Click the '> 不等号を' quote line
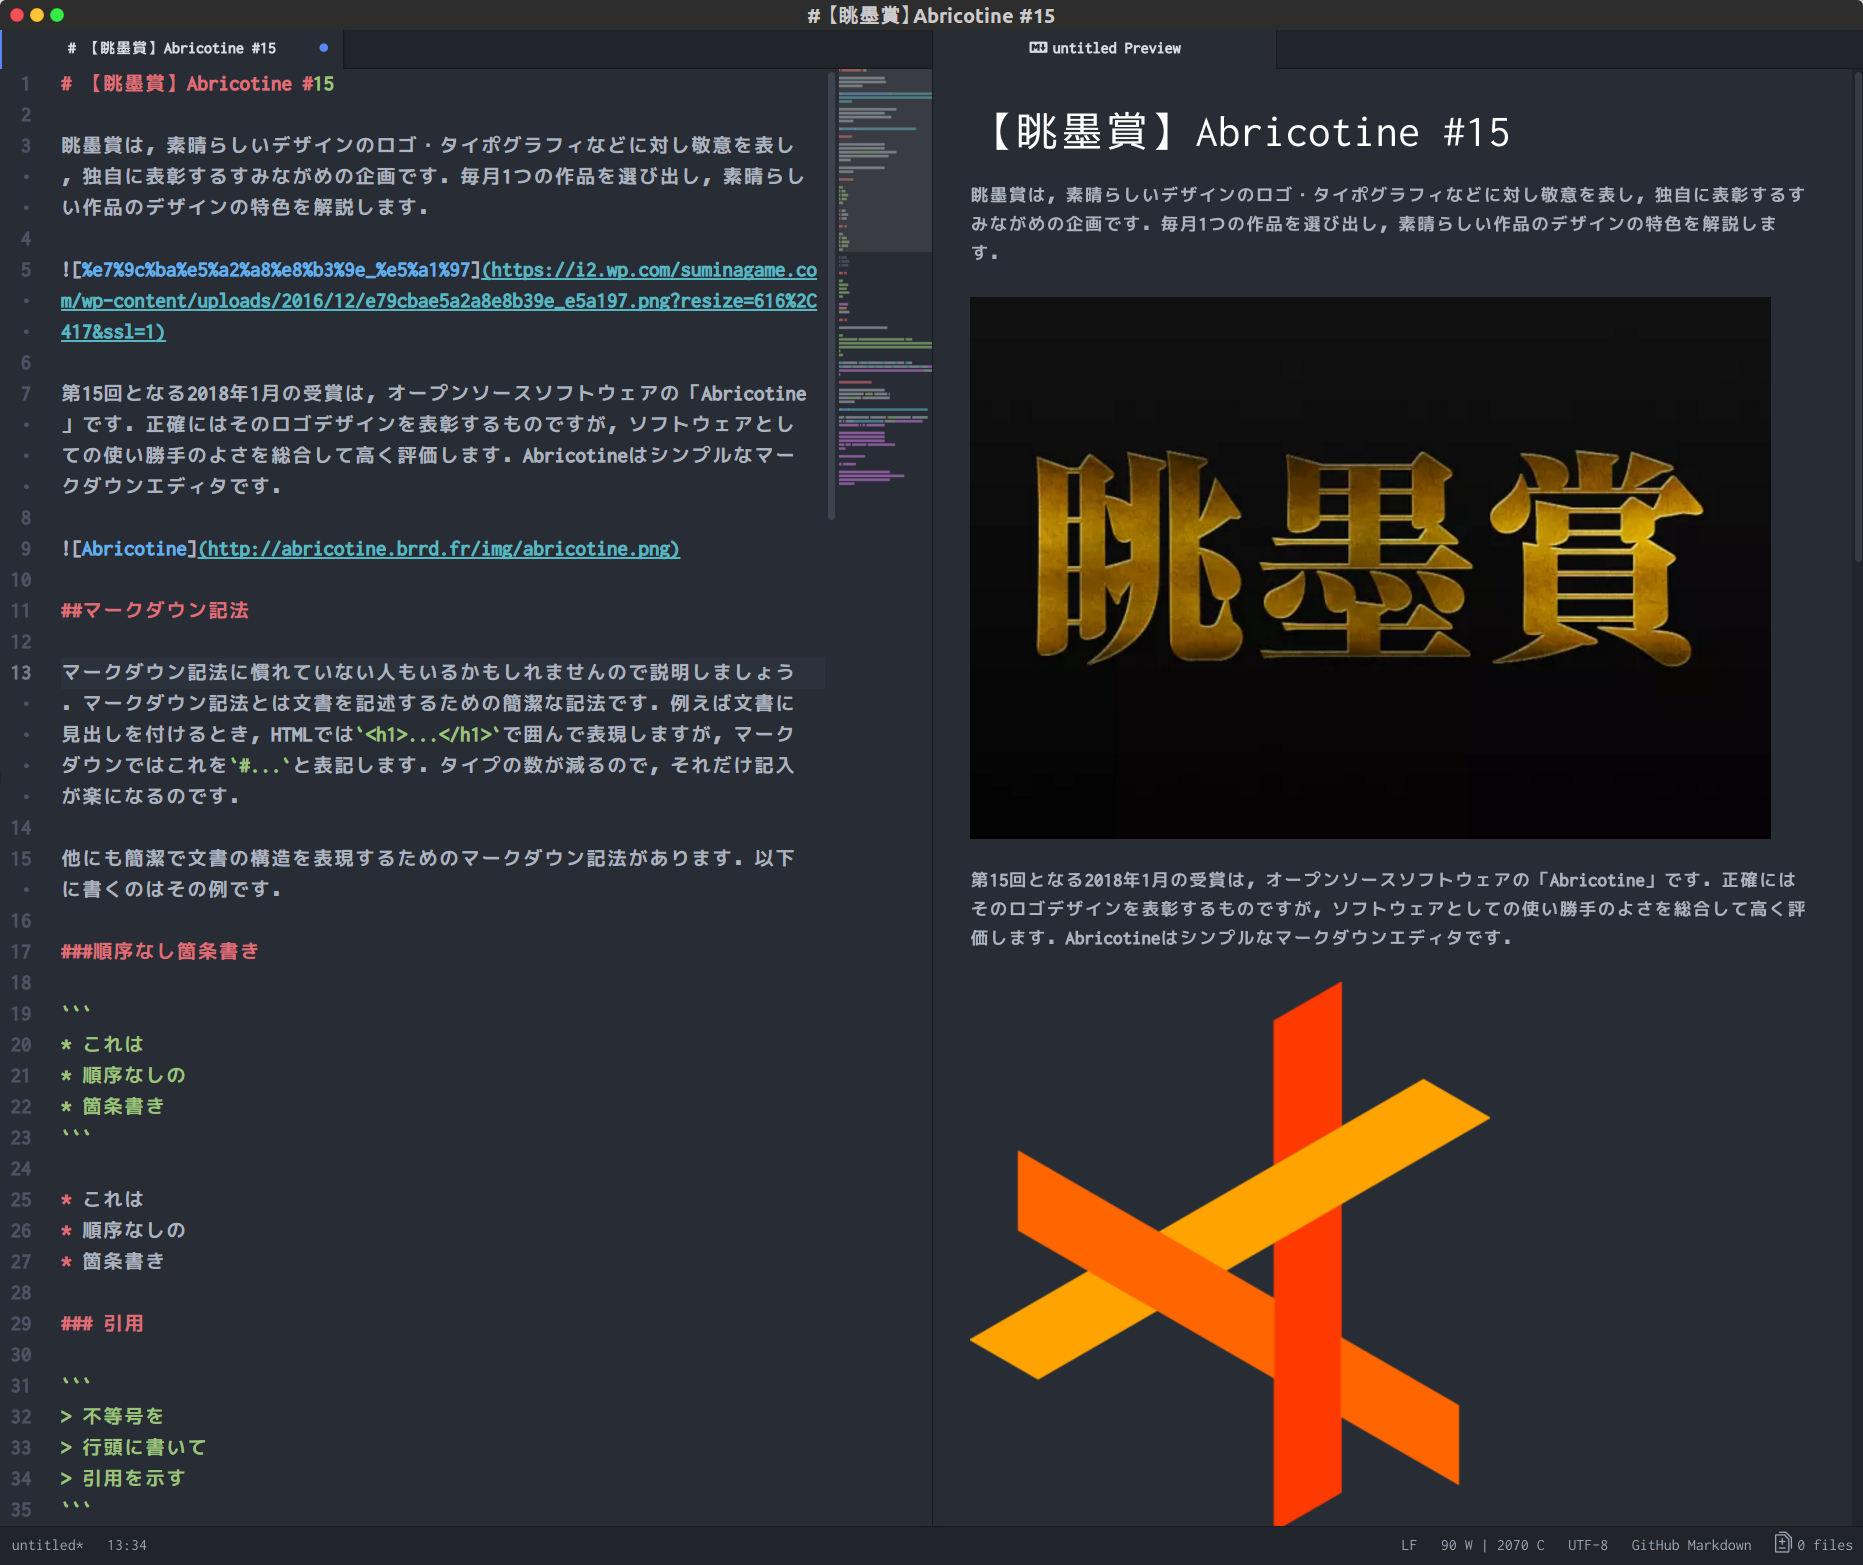 point(112,1417)
